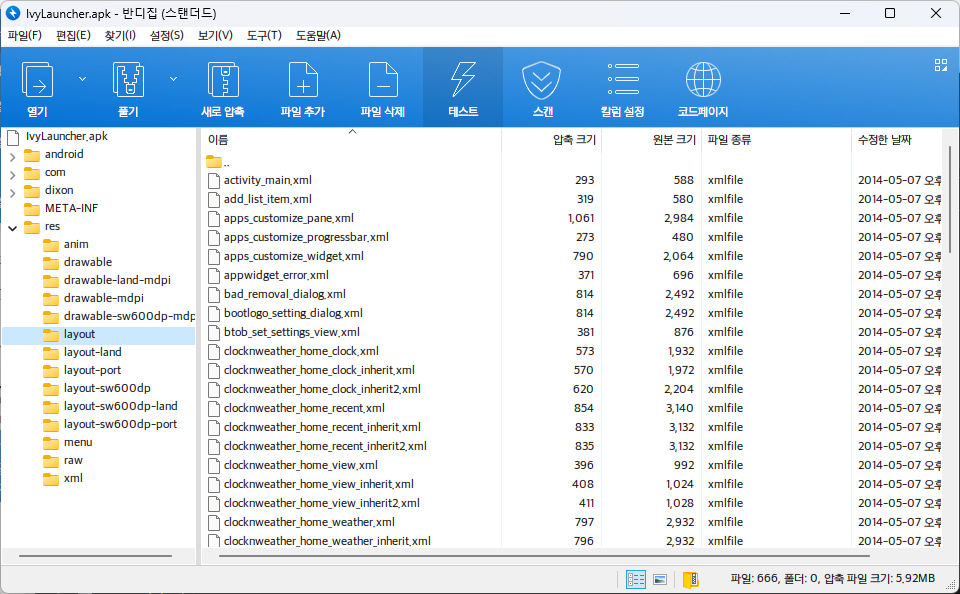Click the 열기 (Open) toolbar icon
960x594 pixels.
point(37,80)
